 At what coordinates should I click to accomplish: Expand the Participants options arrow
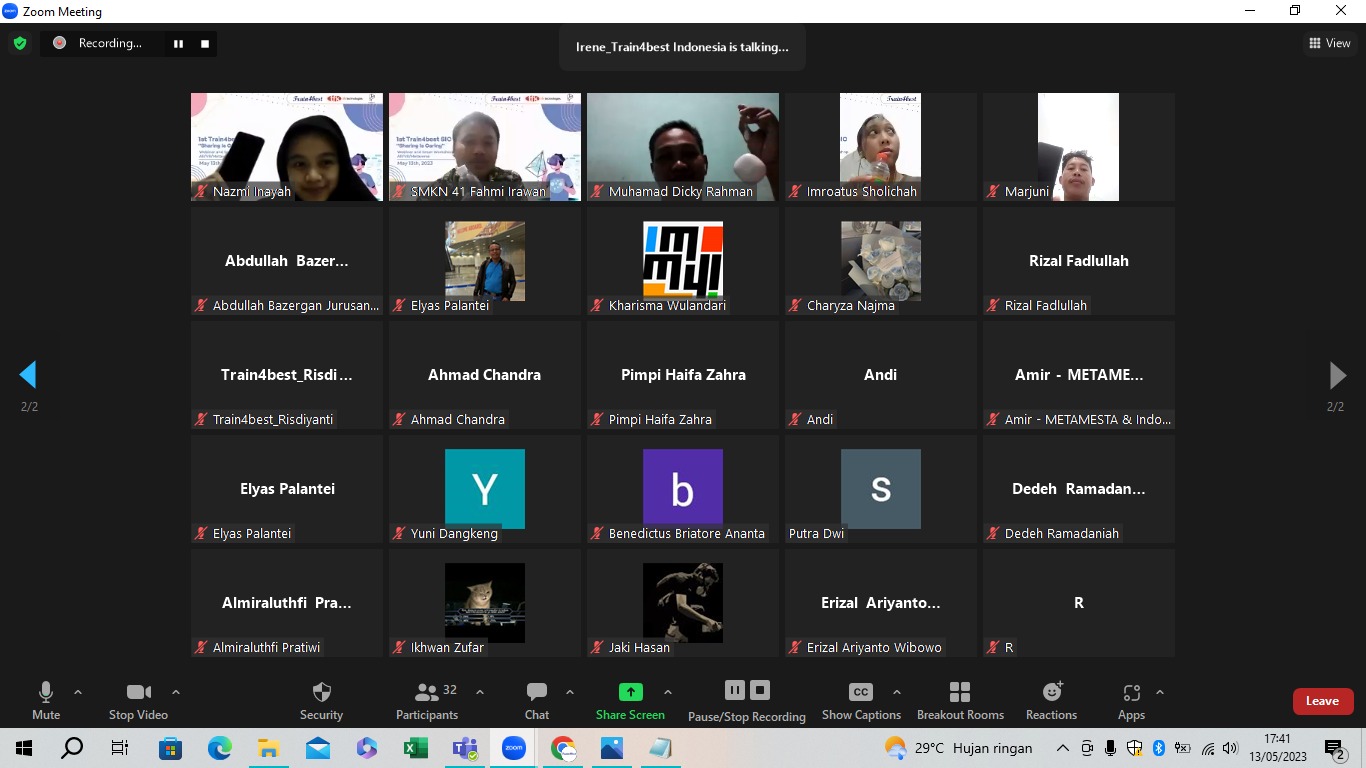pos(480,692)
